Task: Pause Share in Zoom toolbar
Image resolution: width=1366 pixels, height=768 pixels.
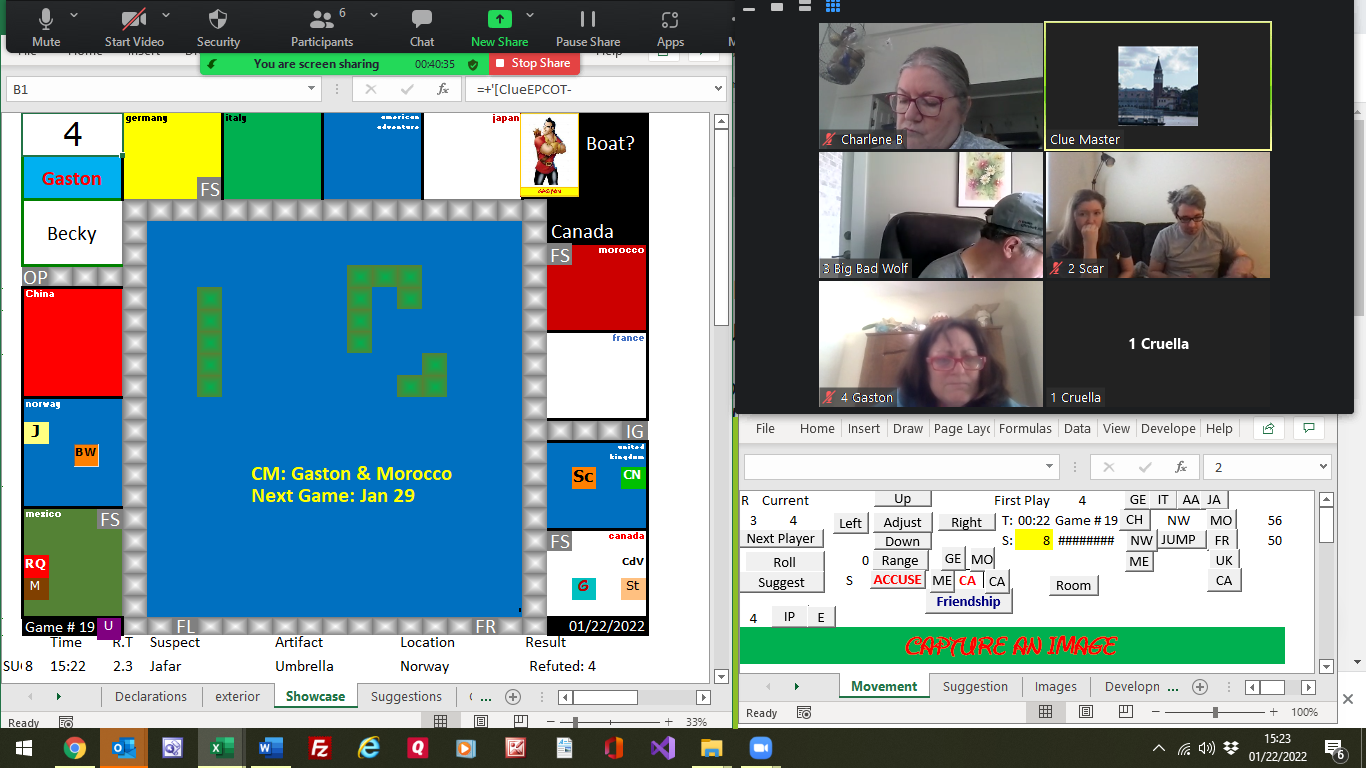Action: point(588,27)
